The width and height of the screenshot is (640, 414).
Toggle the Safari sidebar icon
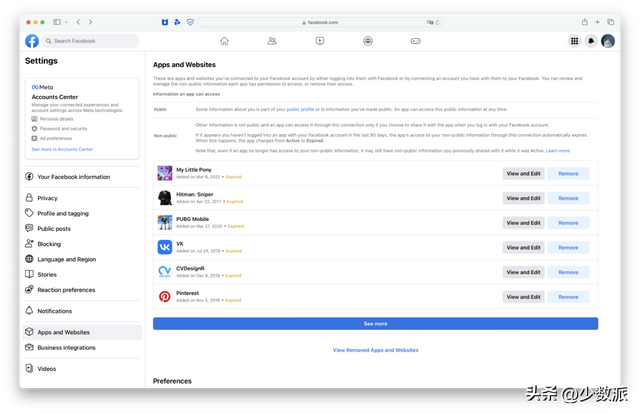pyautogui.click(x=57, y=22)
